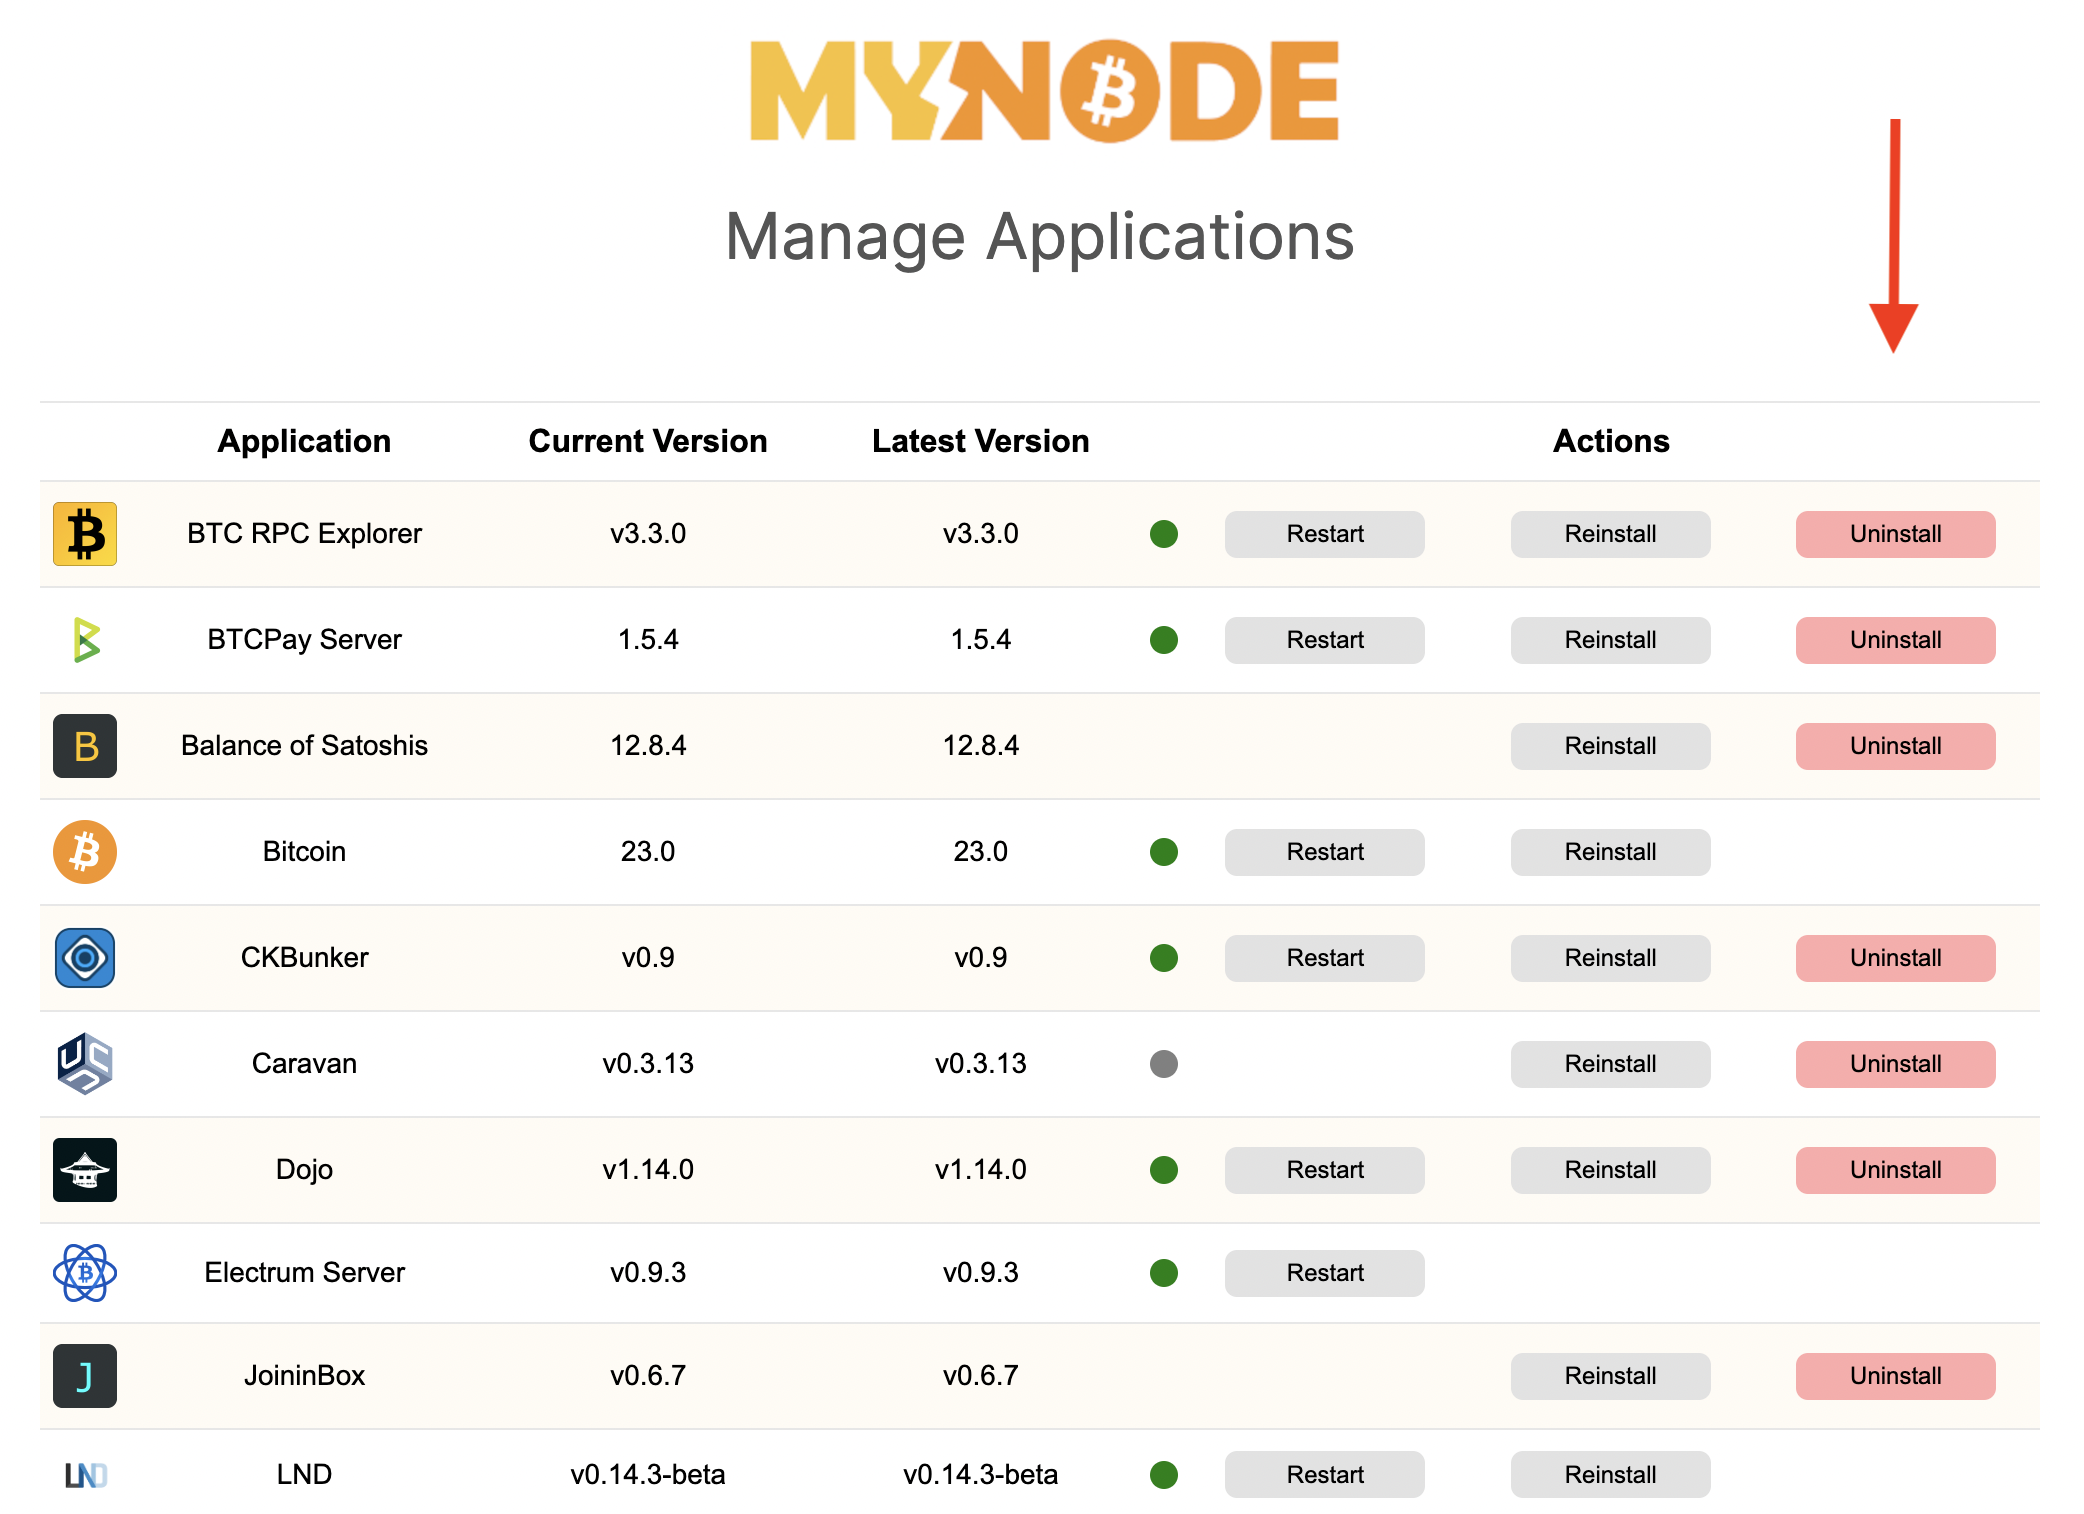This screenshot has width=2084, height=1514.
Task: Reinstall Balance of Satoshis
Action: click(x=1611, y=746)
